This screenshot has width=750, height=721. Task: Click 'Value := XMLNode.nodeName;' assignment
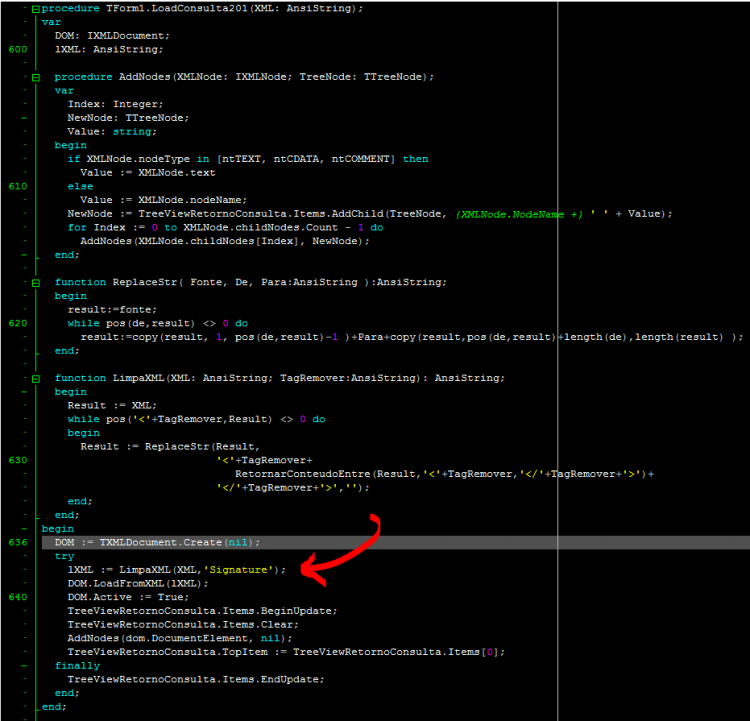164,200
